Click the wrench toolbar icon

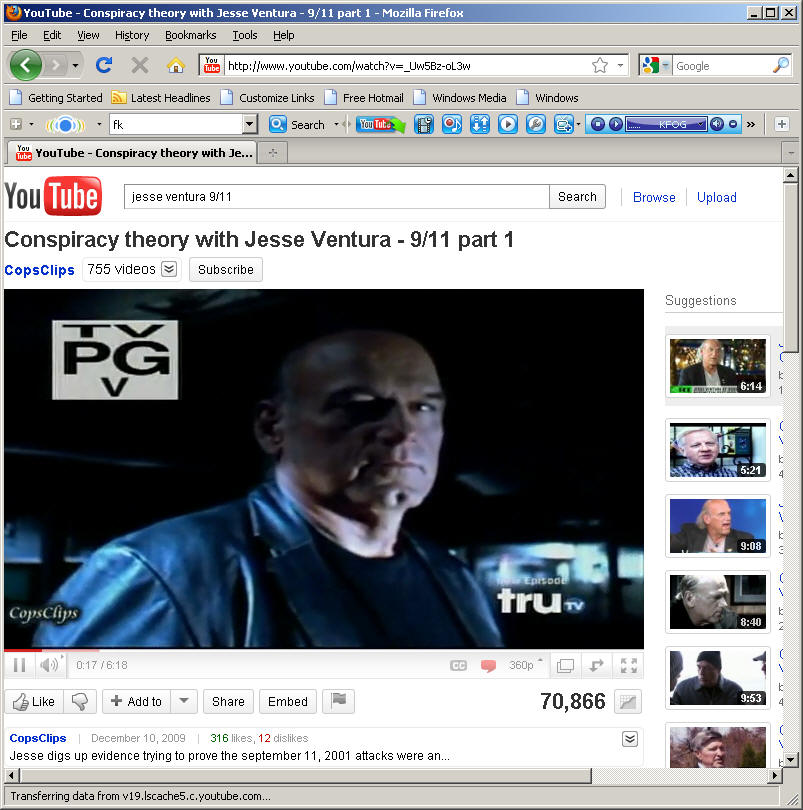pos(536,124)
